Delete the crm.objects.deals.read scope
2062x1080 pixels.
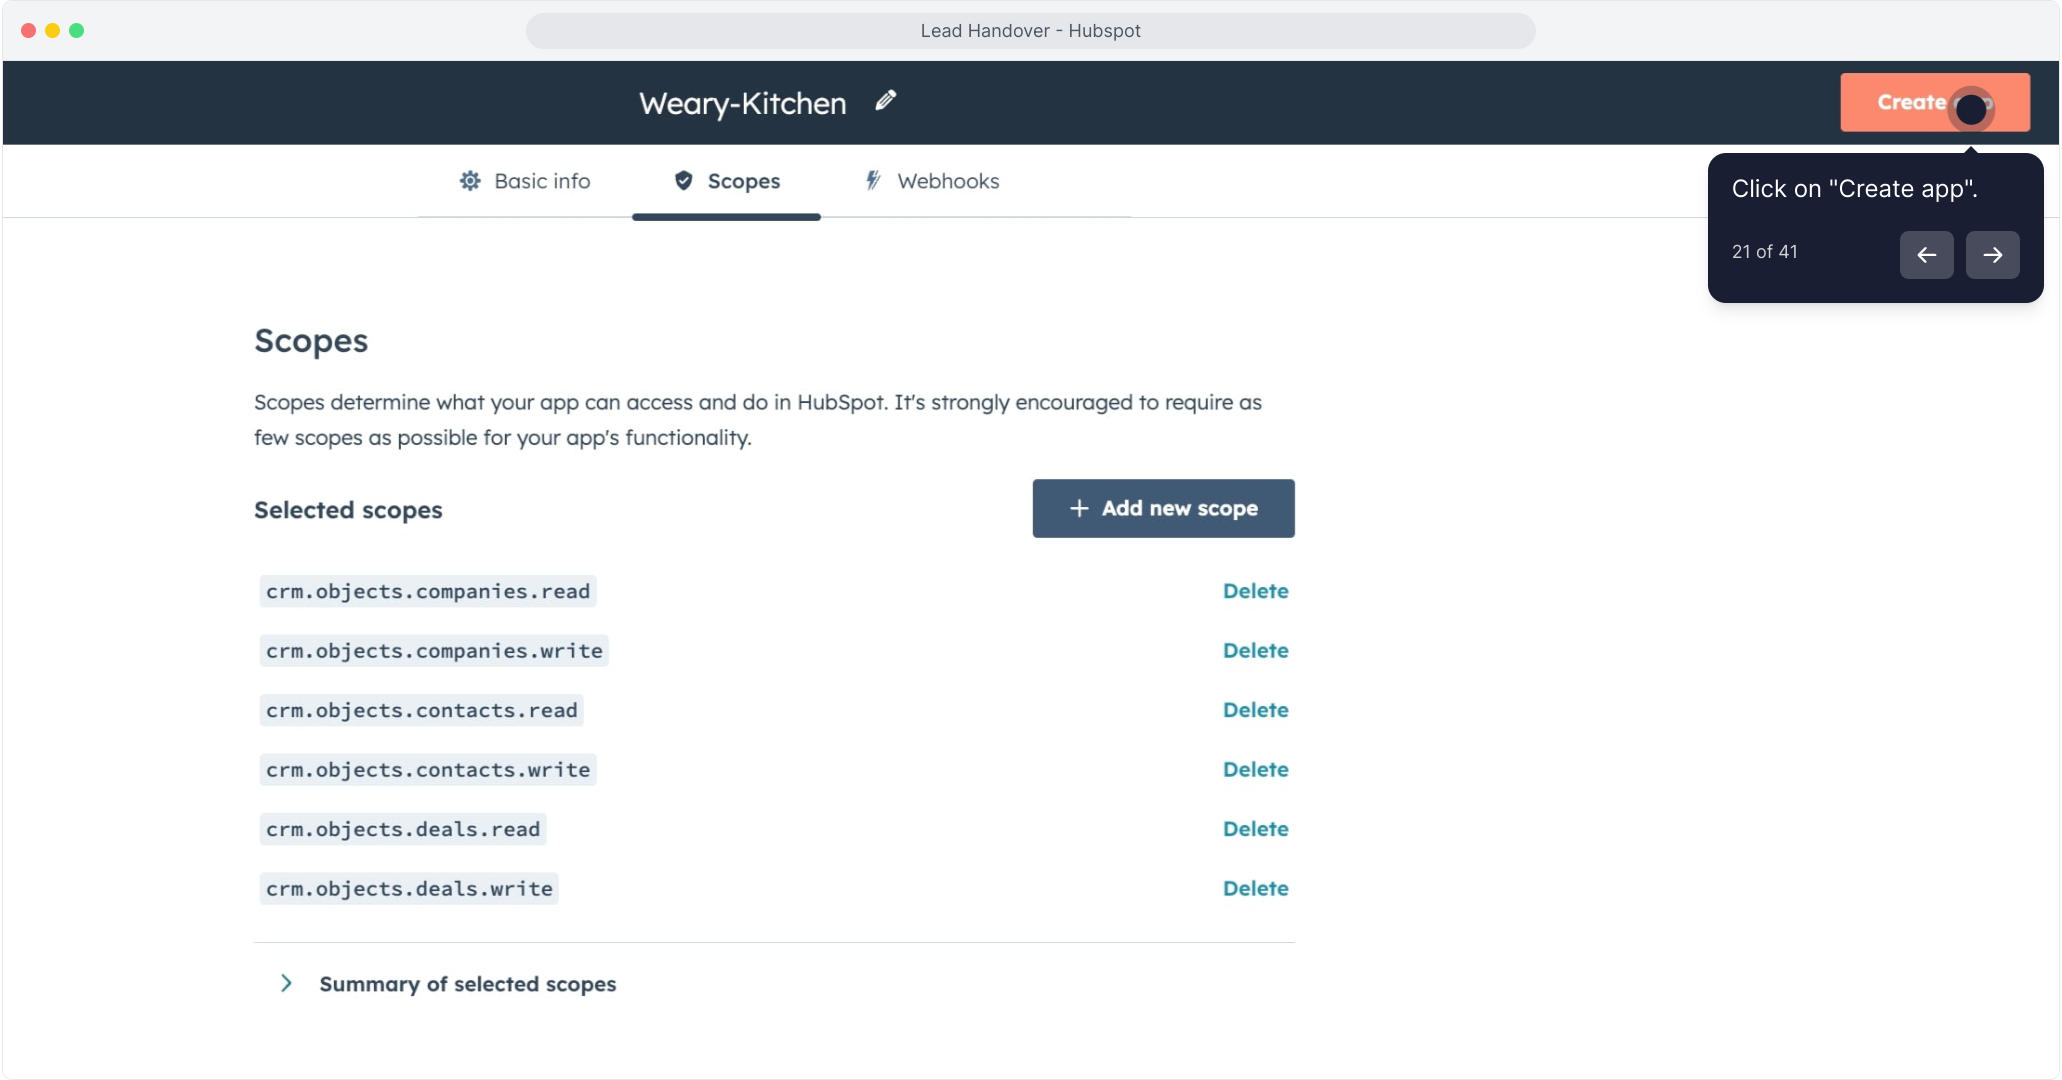coord(1255,829)
